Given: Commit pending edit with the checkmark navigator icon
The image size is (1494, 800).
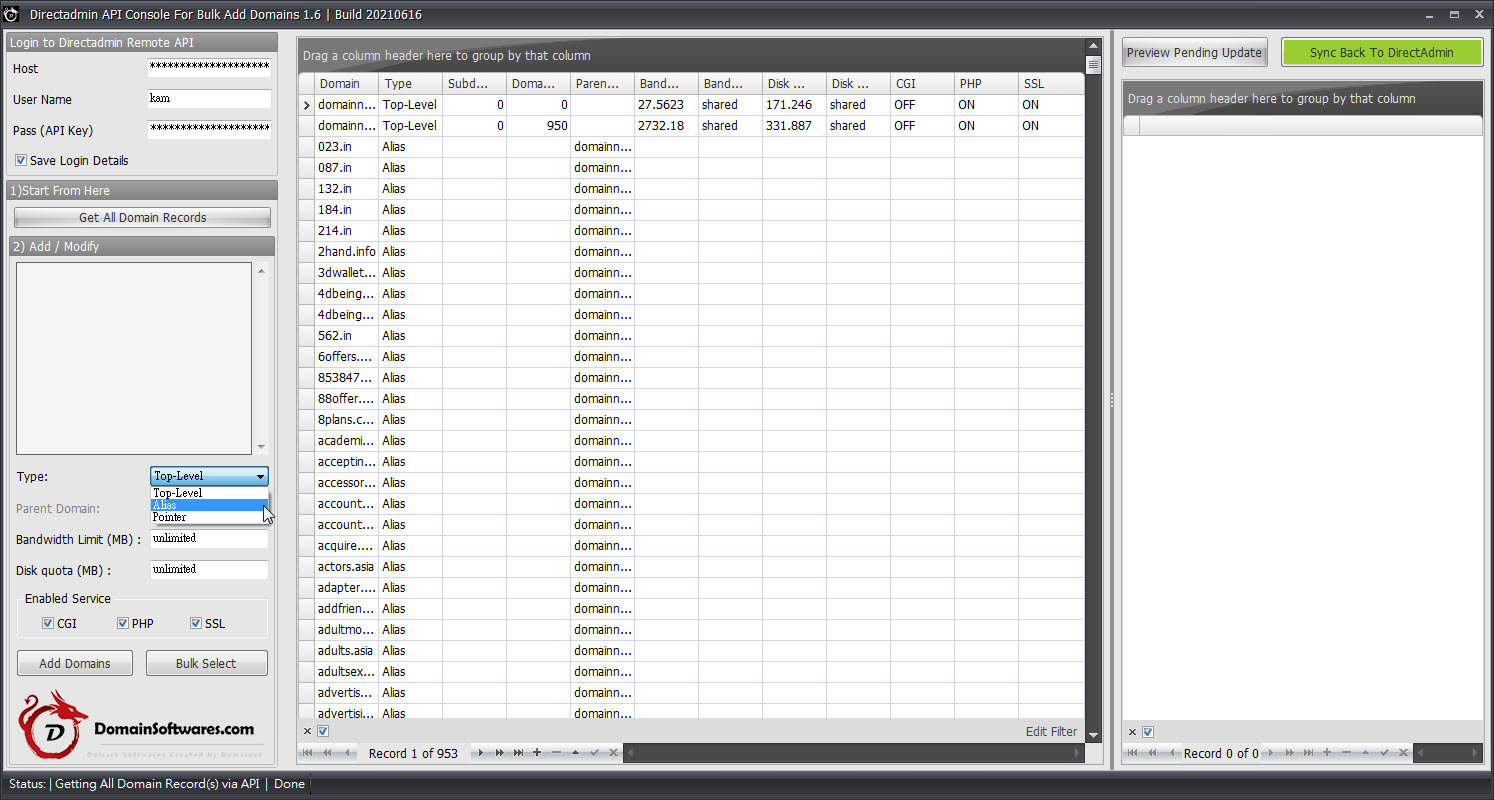Looking at the screenshot, I should click(595, 753).
